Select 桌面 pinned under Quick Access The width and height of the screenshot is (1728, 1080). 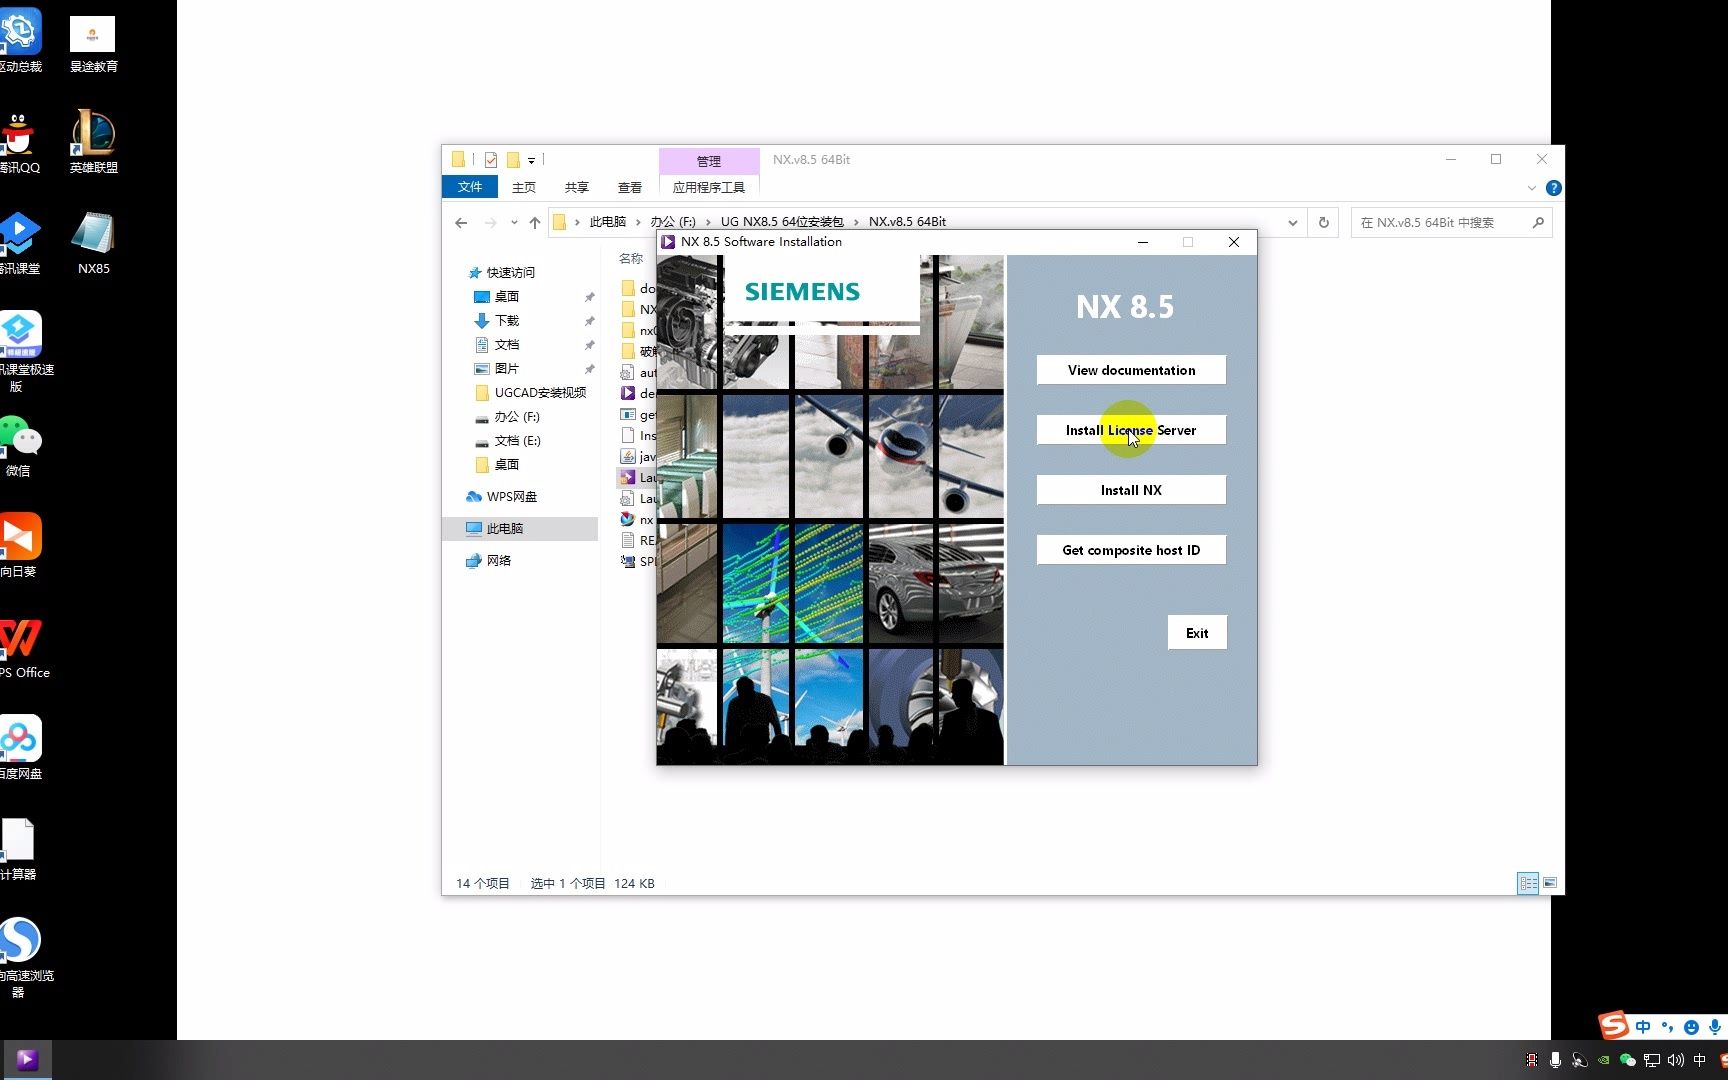(x=507, y=296)
